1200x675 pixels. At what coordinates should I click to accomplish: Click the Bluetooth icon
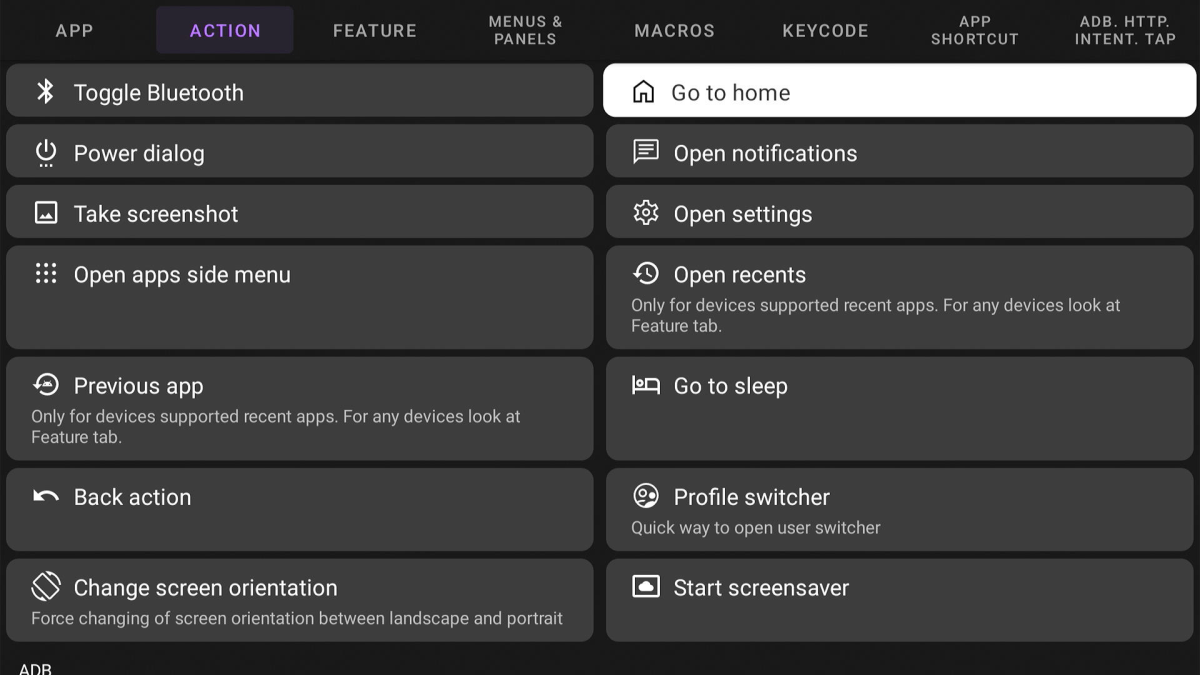click(45, 92)
